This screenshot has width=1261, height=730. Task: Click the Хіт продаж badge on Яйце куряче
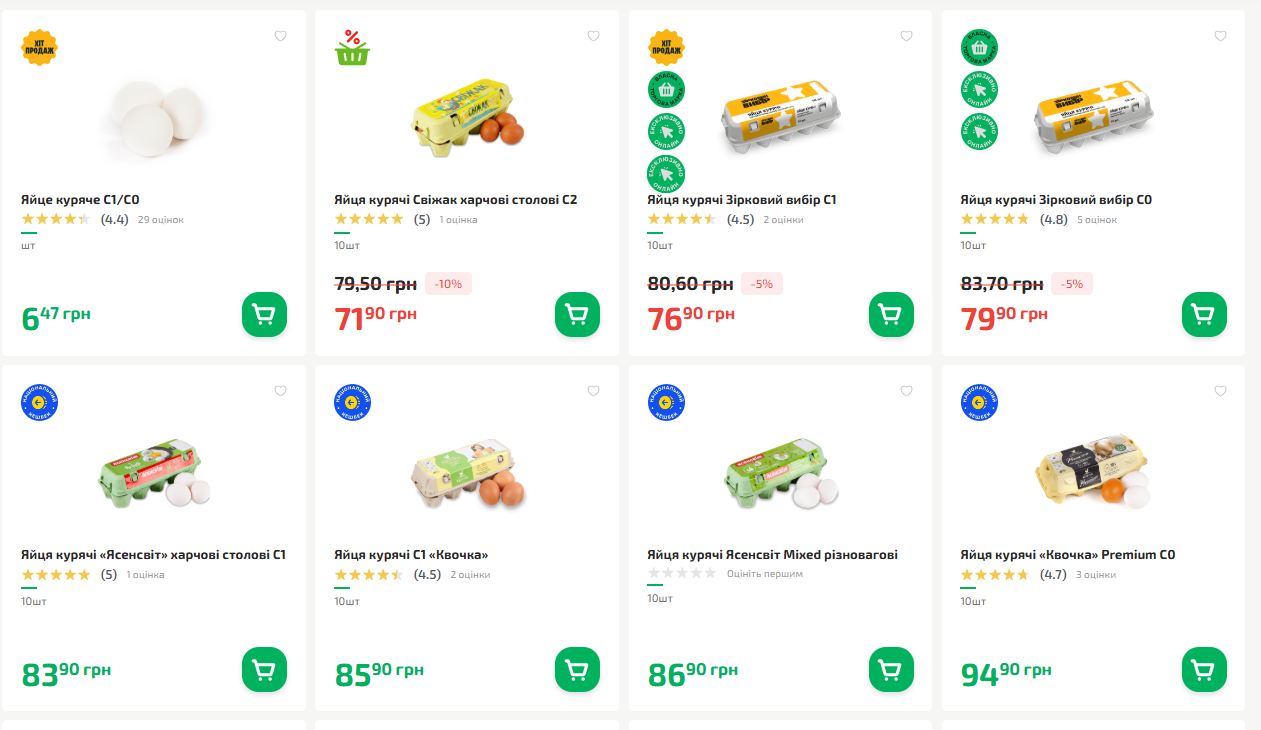click(x=40, y=47)
